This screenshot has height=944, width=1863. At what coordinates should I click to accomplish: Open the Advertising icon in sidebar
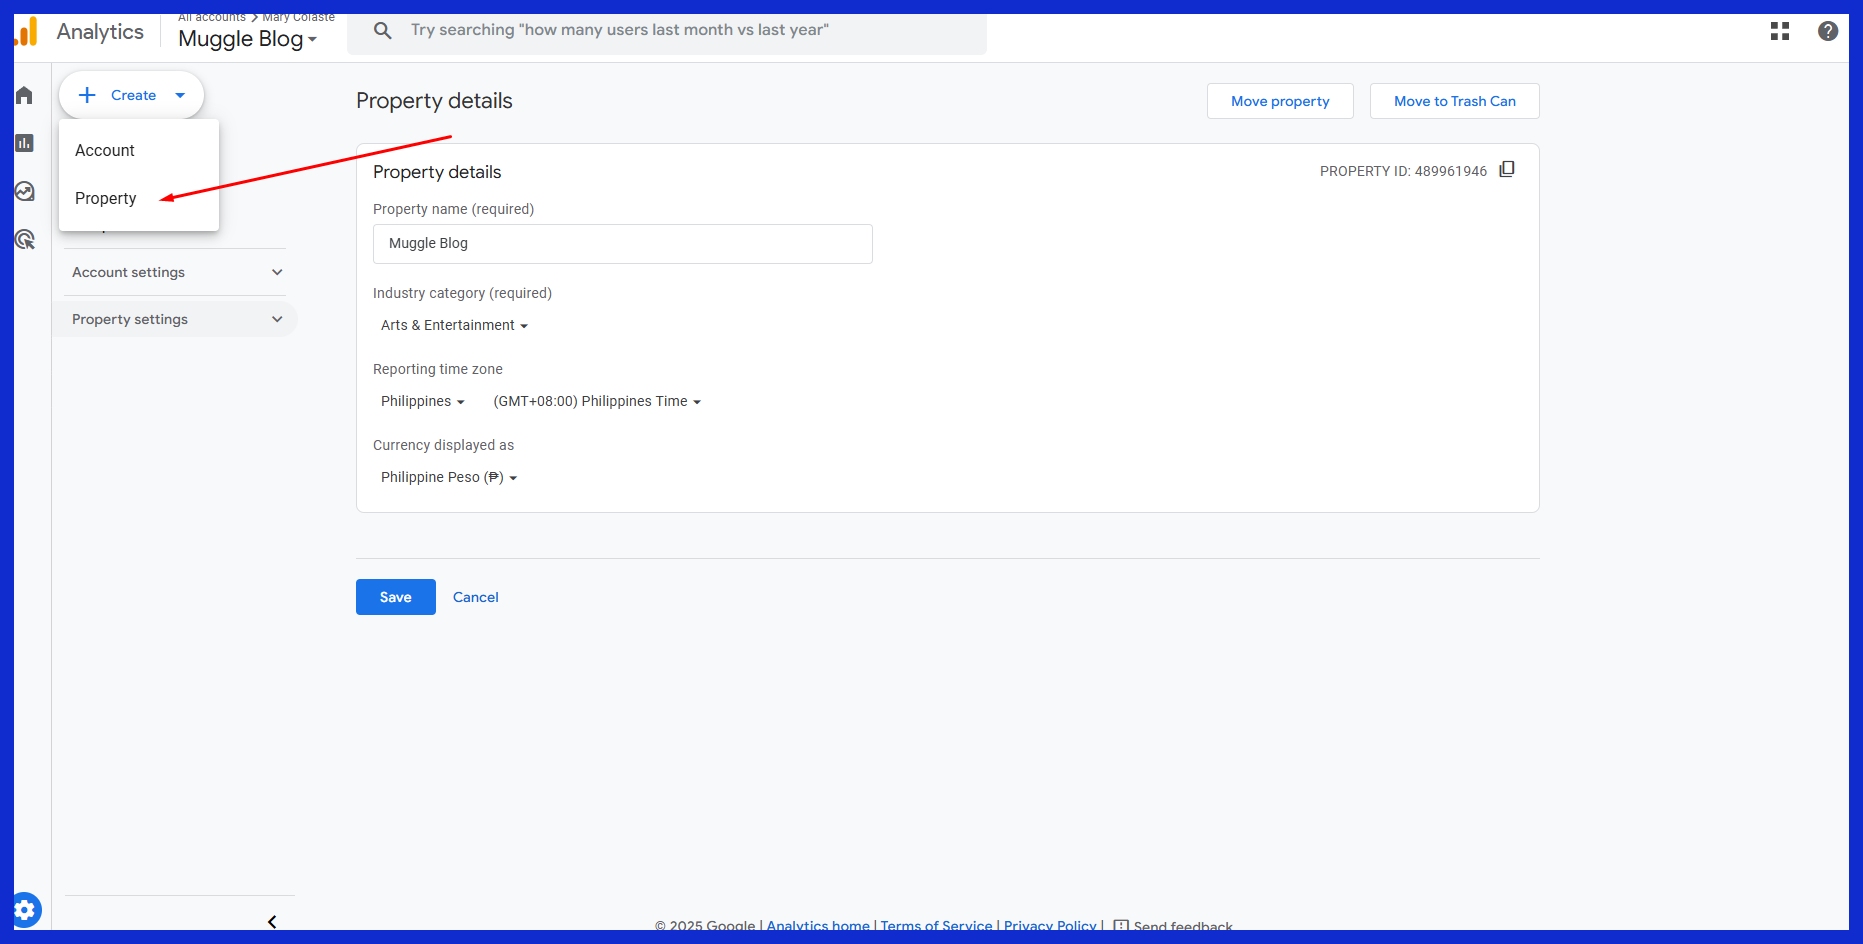[x=24, y=239]
